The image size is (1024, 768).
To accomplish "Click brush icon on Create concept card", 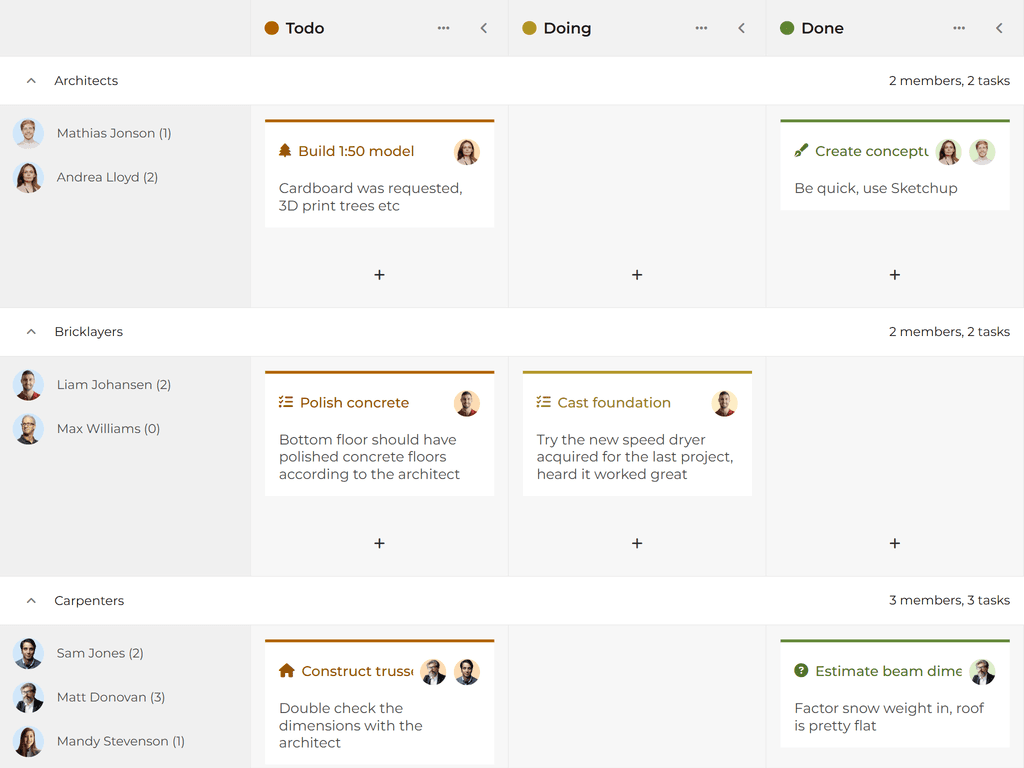I will (801, 151).
